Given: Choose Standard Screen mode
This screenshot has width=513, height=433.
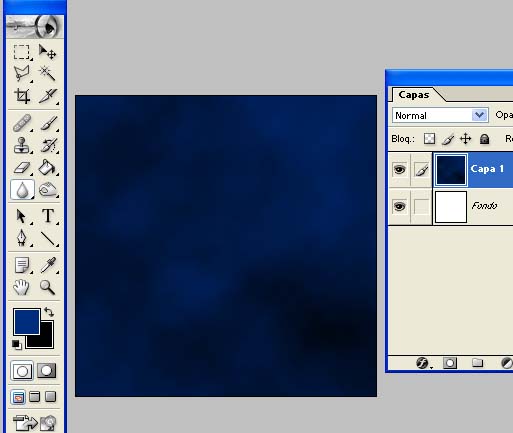Looking at the screenshot, I should (18, 397).
